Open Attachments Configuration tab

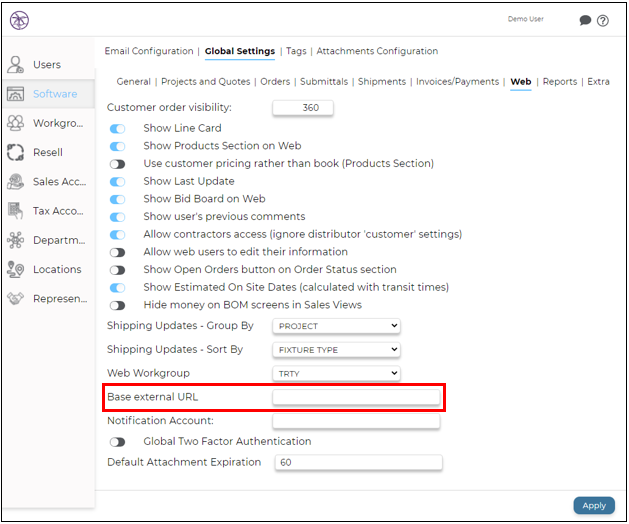point(377,51)
